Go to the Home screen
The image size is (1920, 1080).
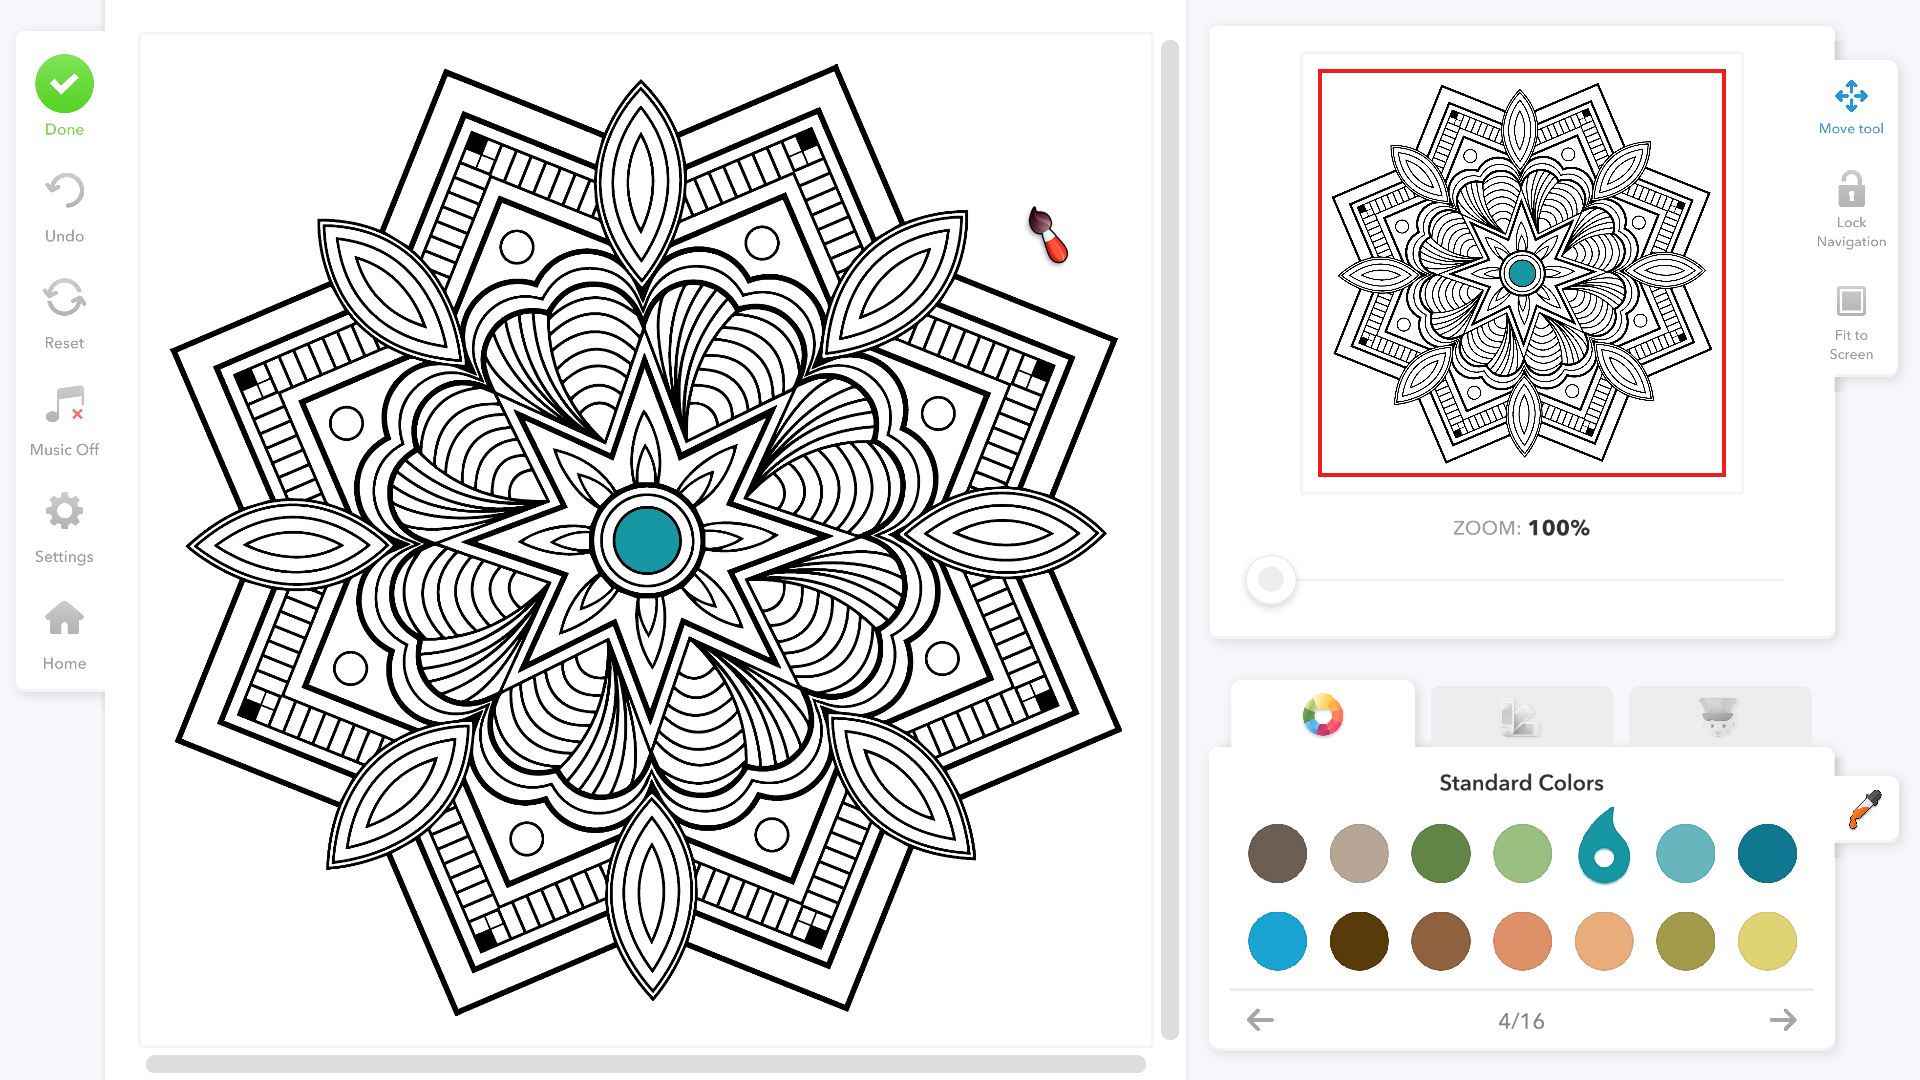(x=64, y=619)
